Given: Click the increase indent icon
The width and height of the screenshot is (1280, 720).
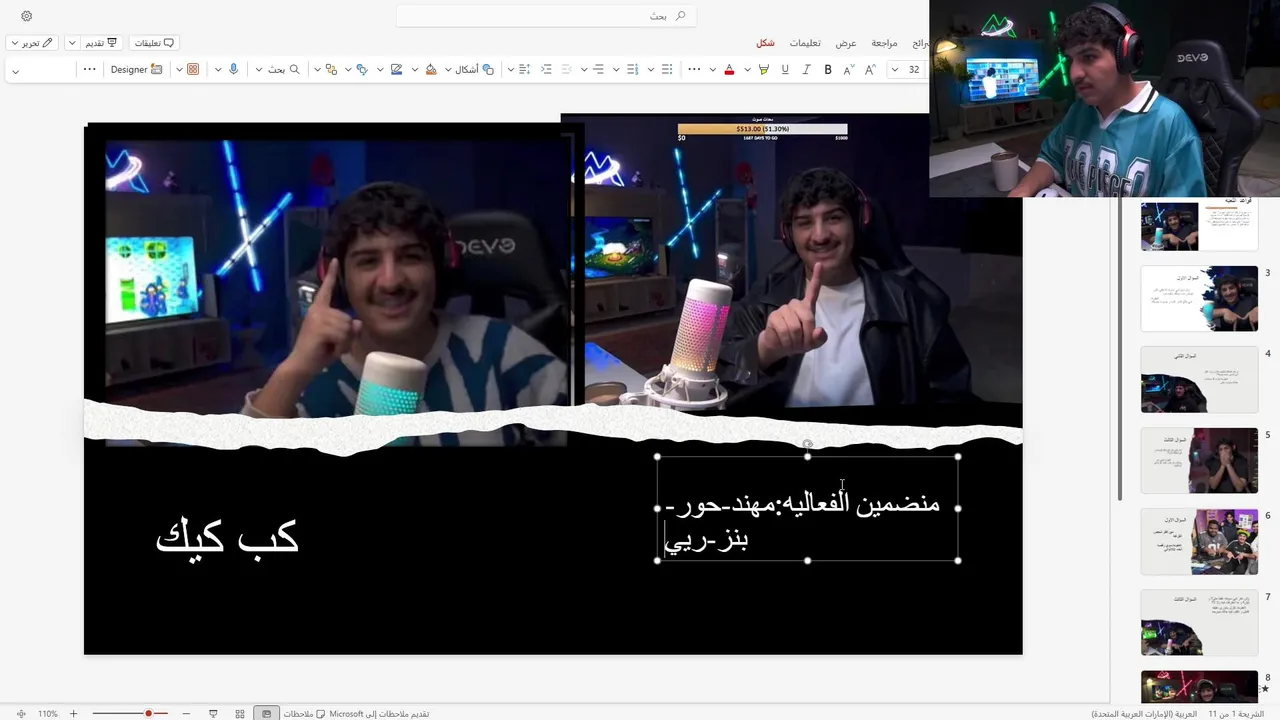Looking at the screenshot, I should [x=546, y=70].
